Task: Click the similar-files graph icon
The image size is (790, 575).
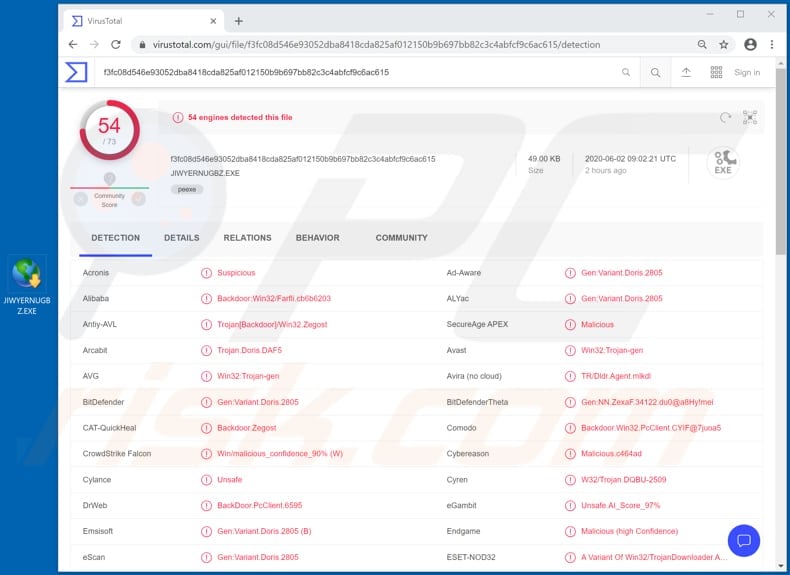Action: click(750, 117)
